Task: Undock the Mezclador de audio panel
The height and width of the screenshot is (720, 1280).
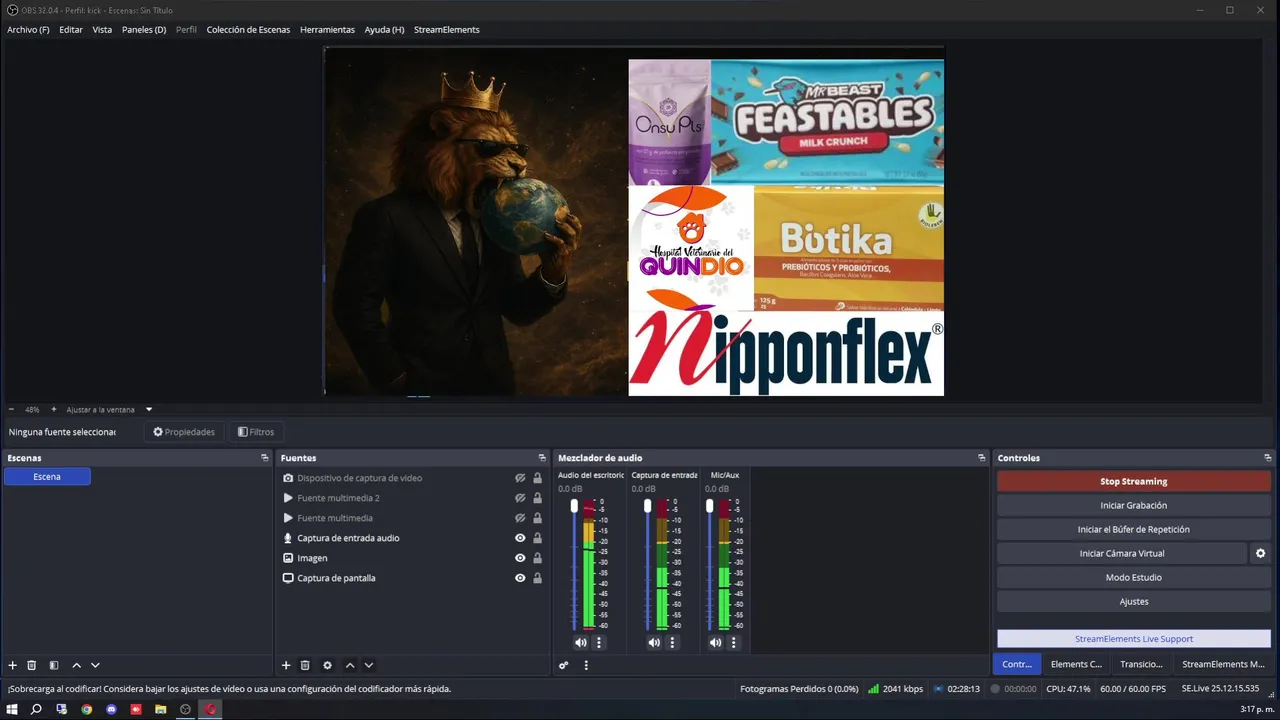Action: tap(982, 458)
